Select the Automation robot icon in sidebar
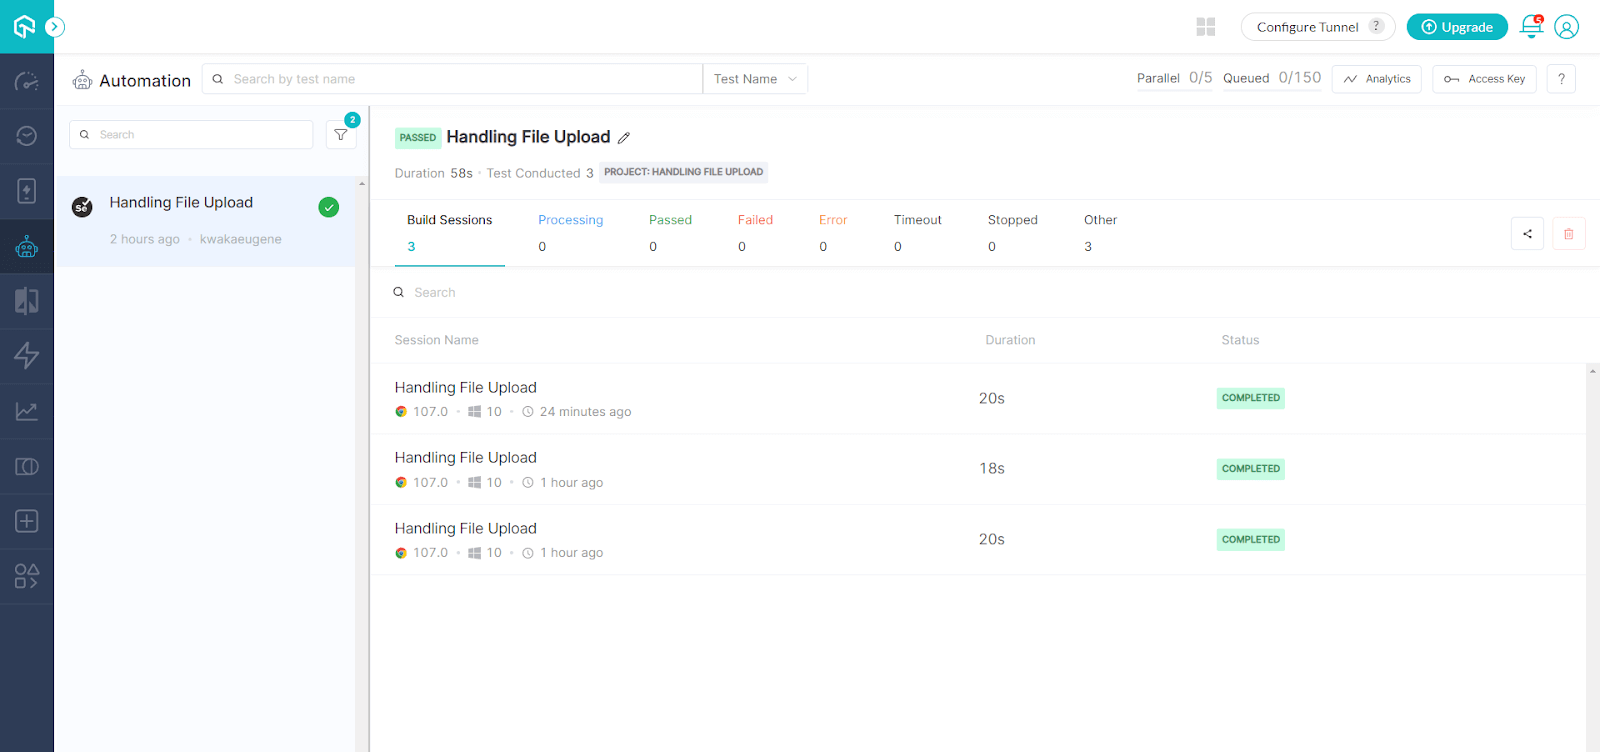 click(27, 246)
